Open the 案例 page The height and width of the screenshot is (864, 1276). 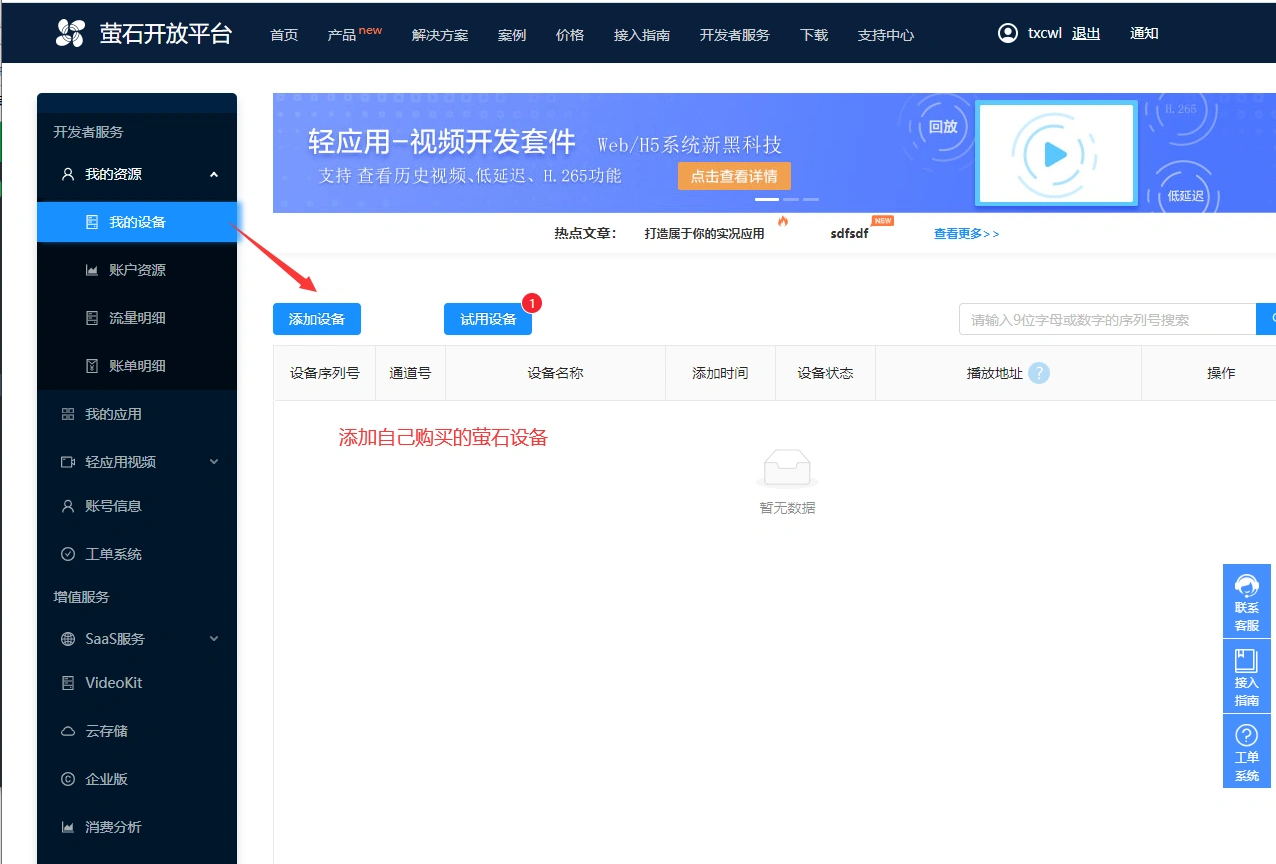pyautogui.click(x=512, y=34)
